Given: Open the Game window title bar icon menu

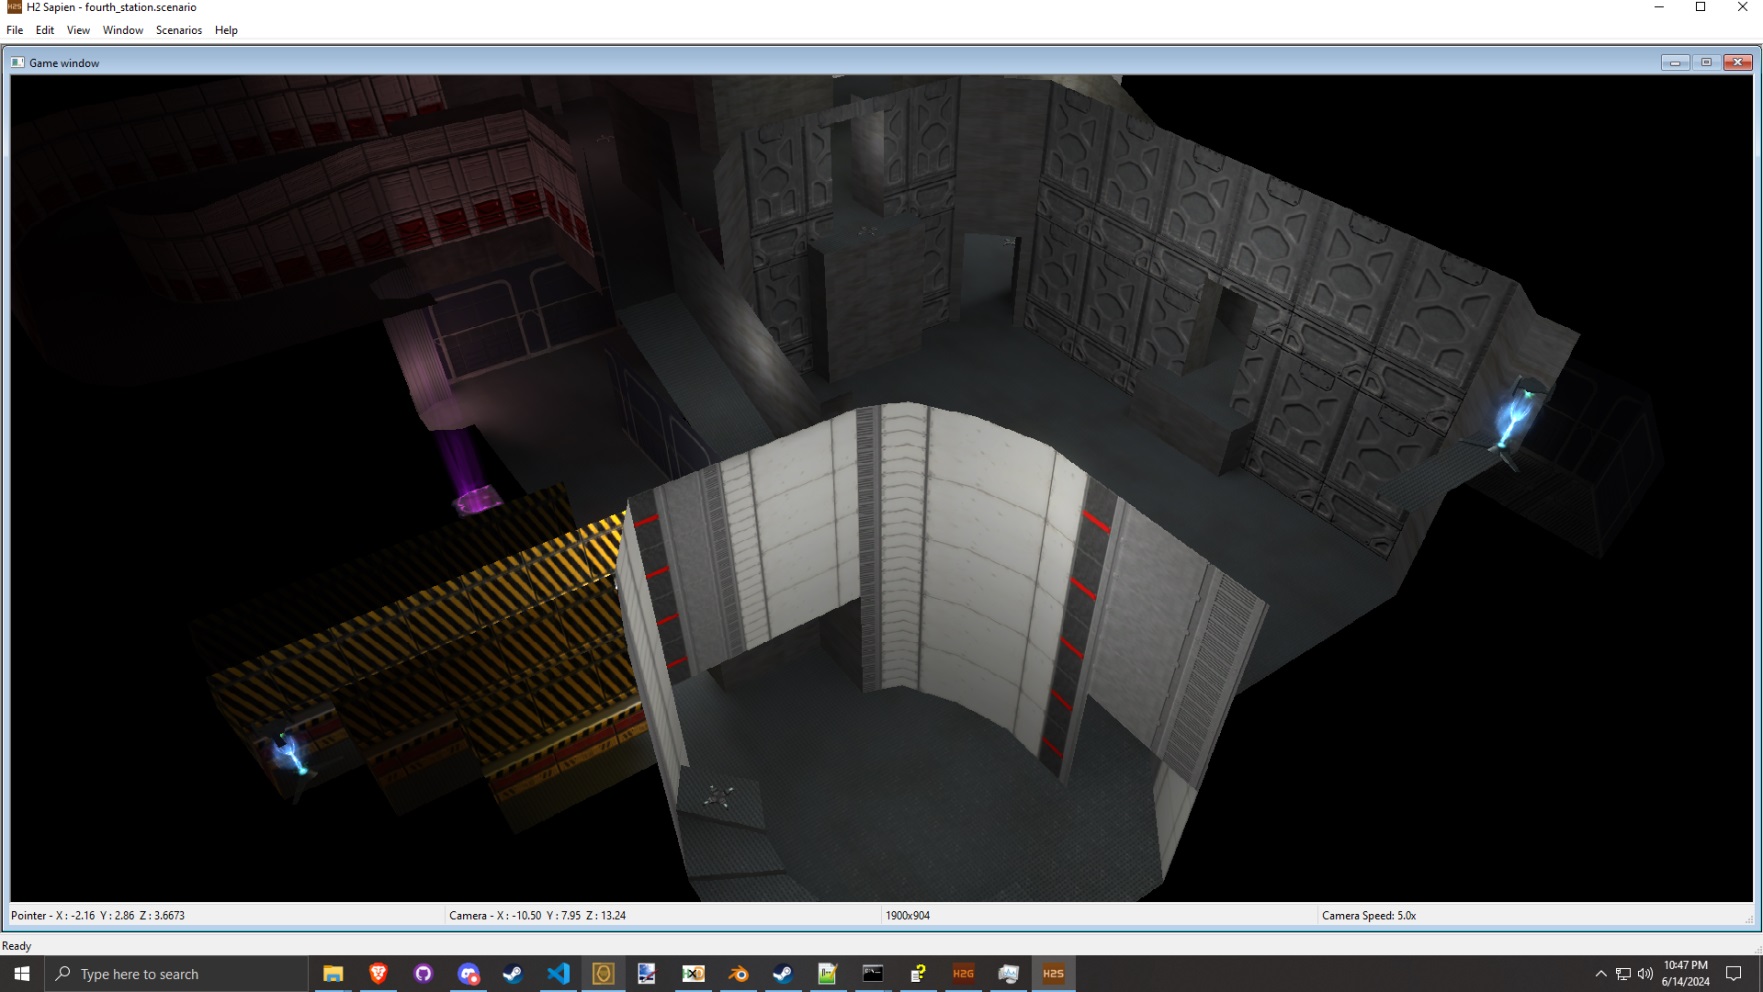Looking at the screenshot, I should (18, 63).
